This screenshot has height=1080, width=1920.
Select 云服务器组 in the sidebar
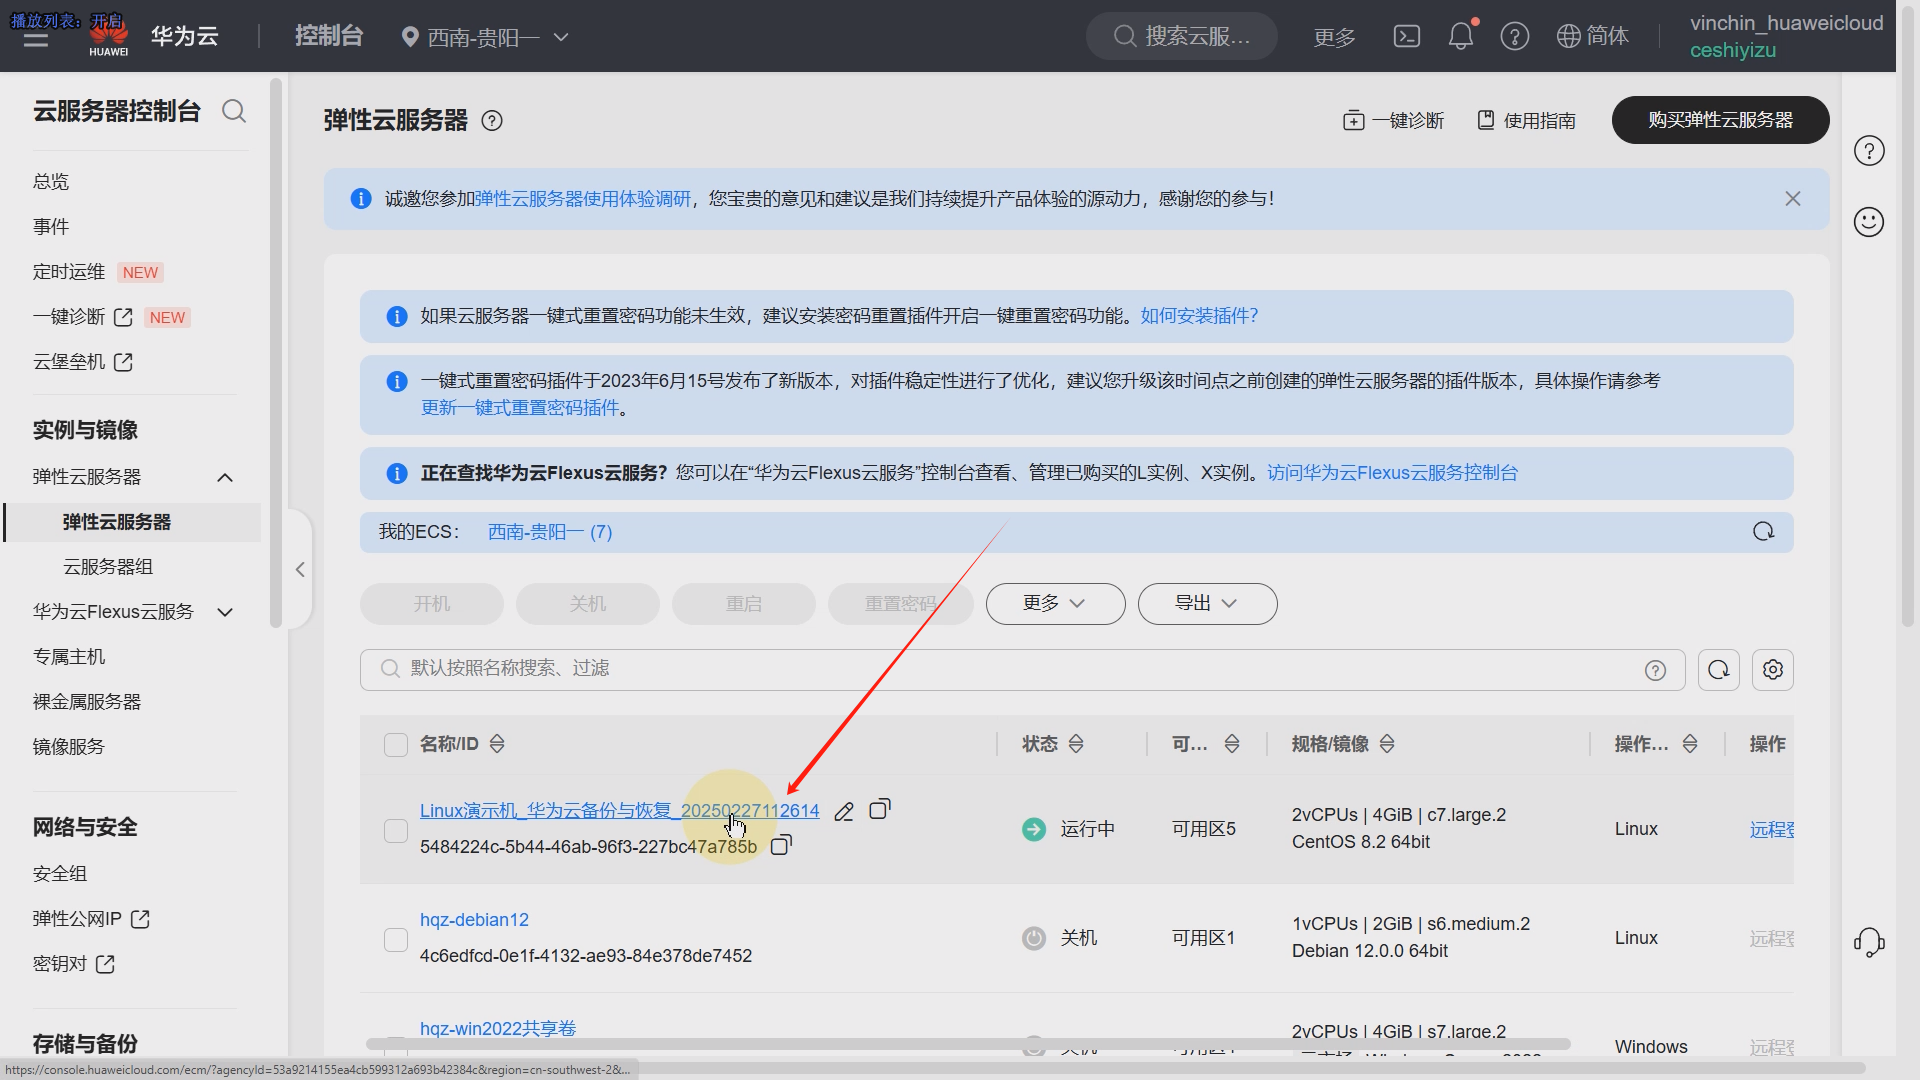(108, 567)
